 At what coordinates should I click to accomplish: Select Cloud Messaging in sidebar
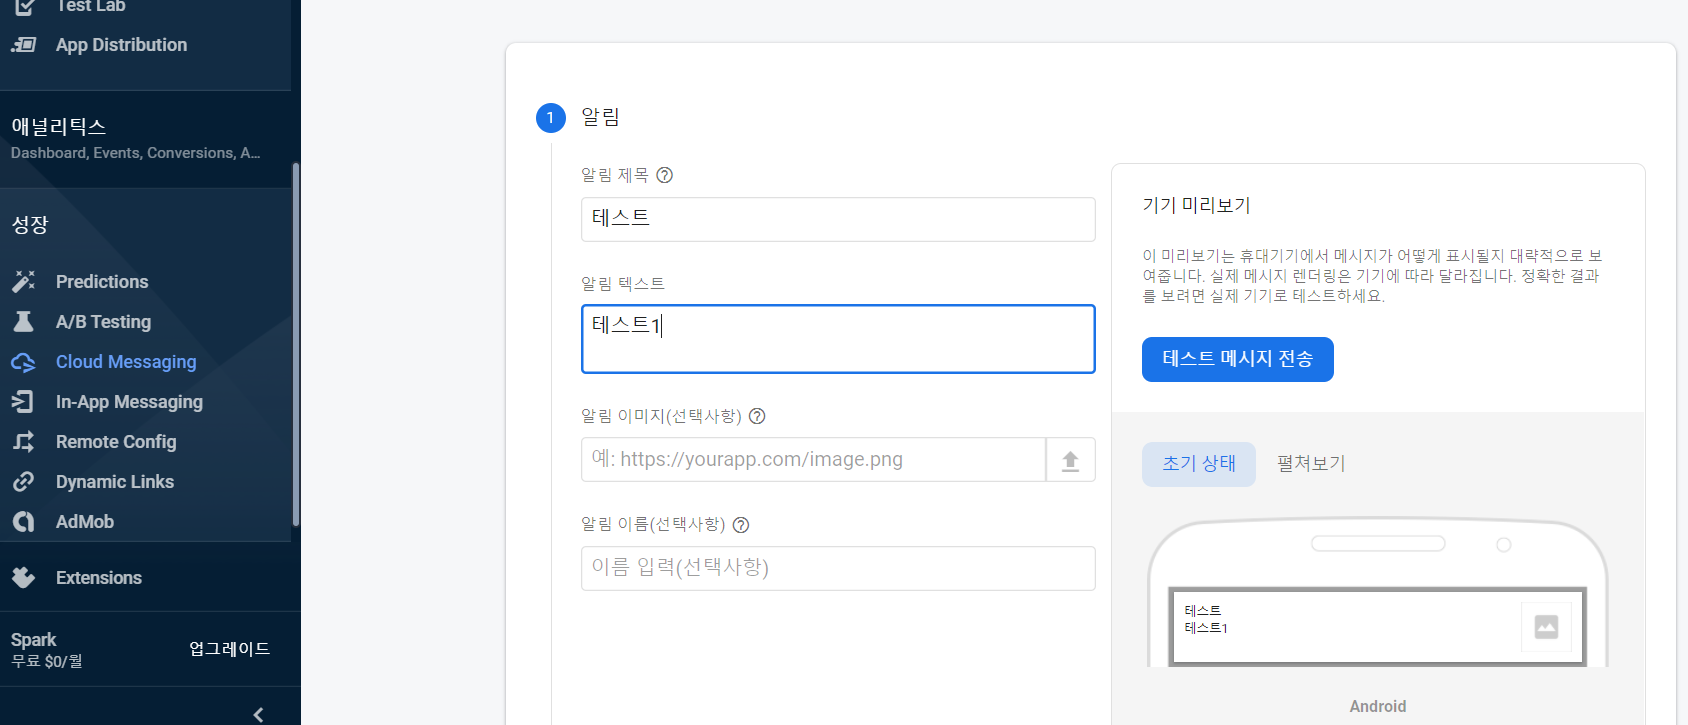tap(126, 362)
